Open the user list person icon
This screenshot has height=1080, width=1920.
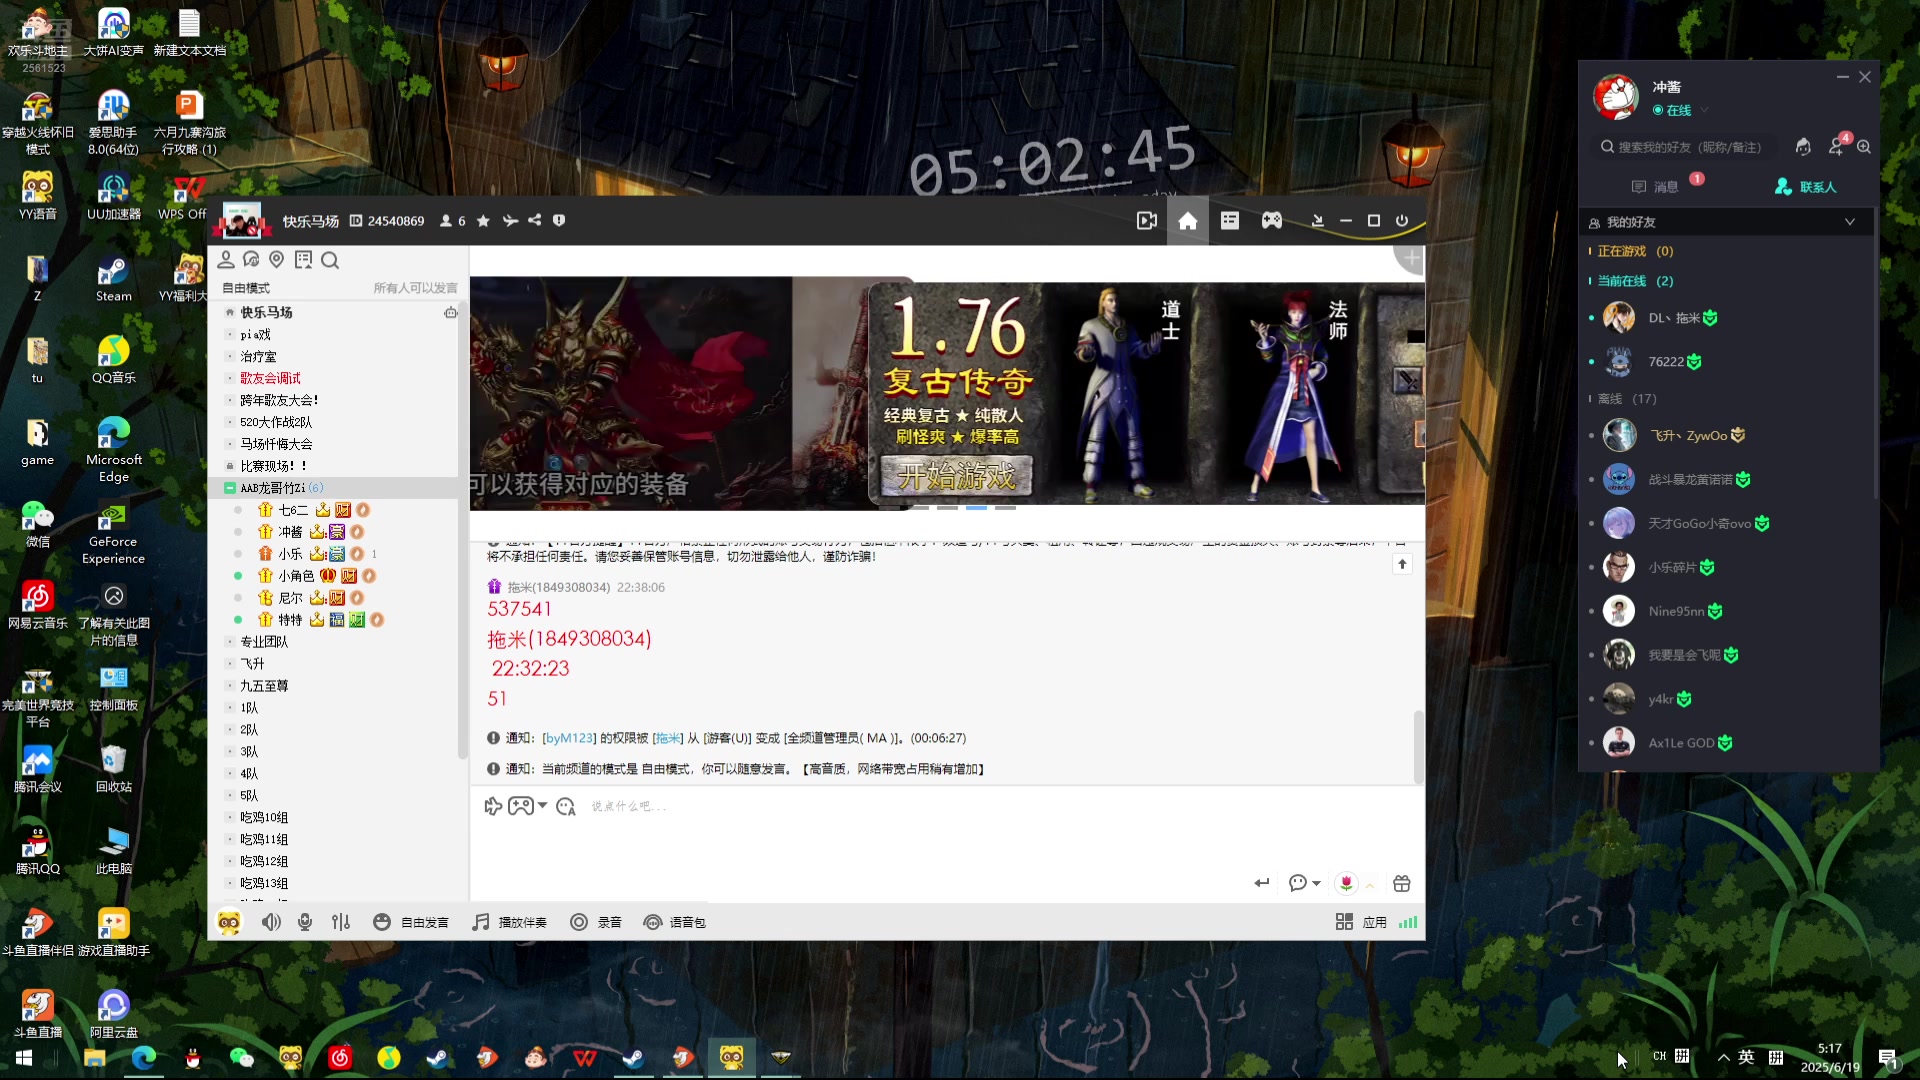[226, 260]
